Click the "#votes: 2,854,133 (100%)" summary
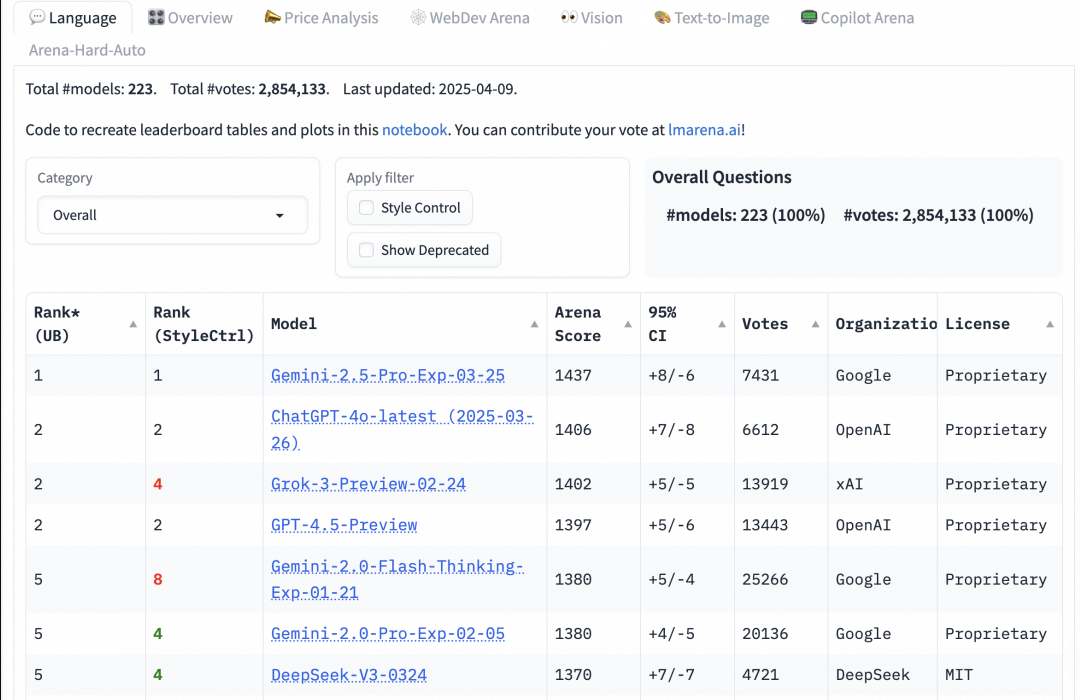Image resolution: width=1080 pixels, height=700 pixels. click(939, 215)
